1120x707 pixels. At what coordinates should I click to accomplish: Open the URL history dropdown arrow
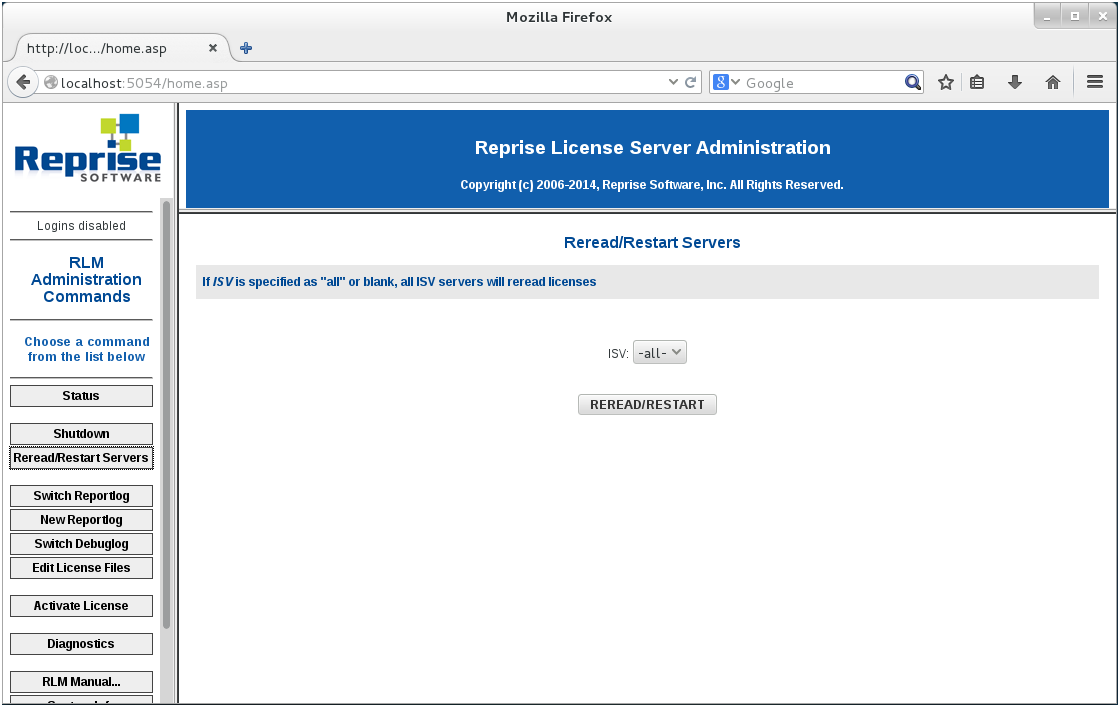tap(673, 82)
